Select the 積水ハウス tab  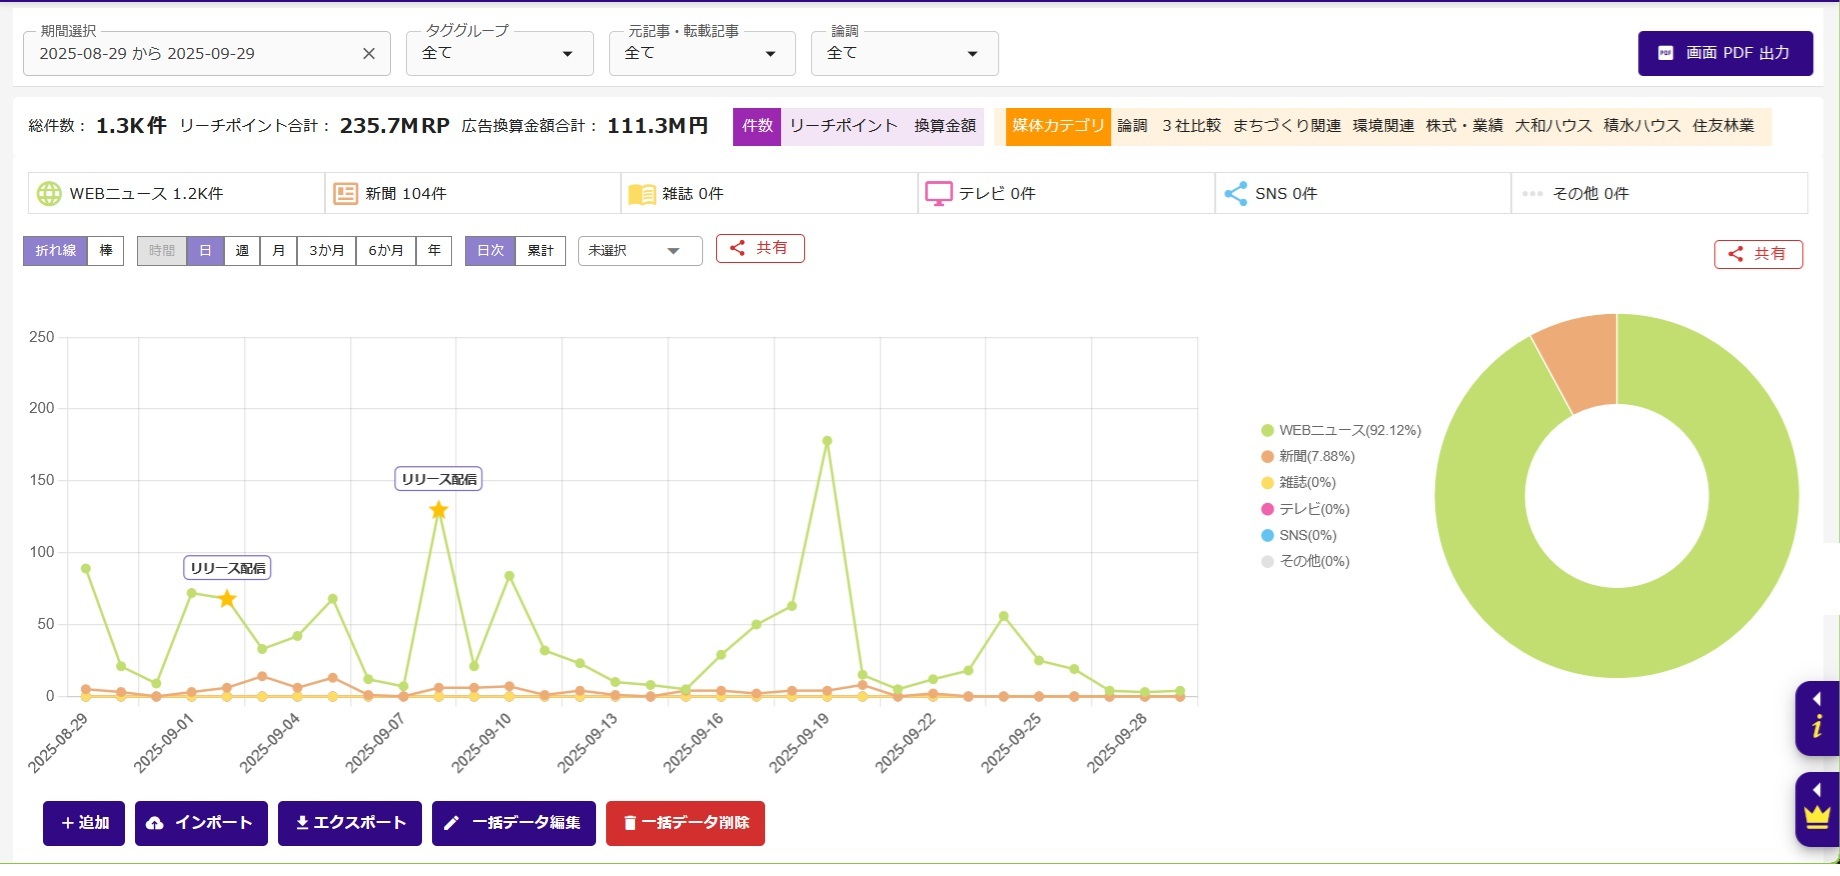coord(1642,126)
